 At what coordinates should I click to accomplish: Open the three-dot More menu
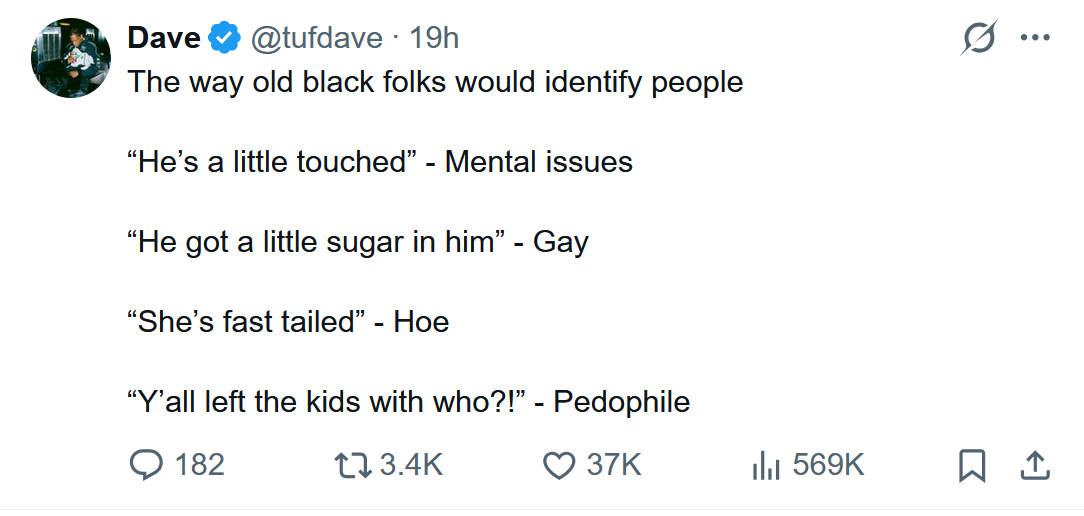tap(1034, 38)
